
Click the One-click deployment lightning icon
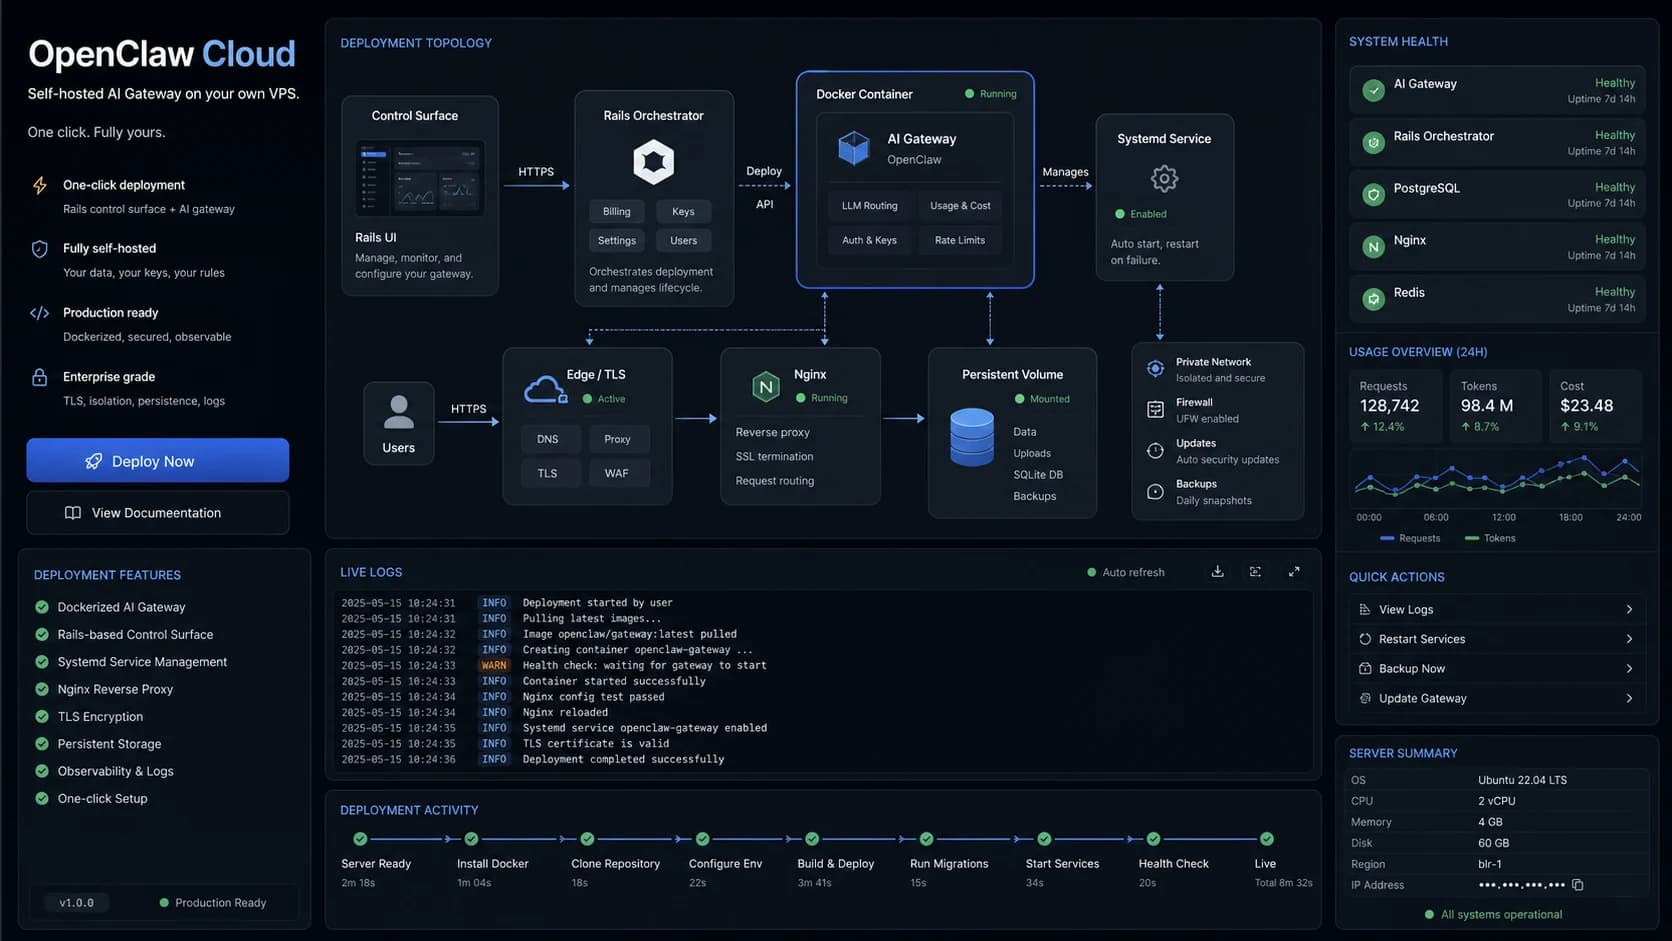click(39, 185)
